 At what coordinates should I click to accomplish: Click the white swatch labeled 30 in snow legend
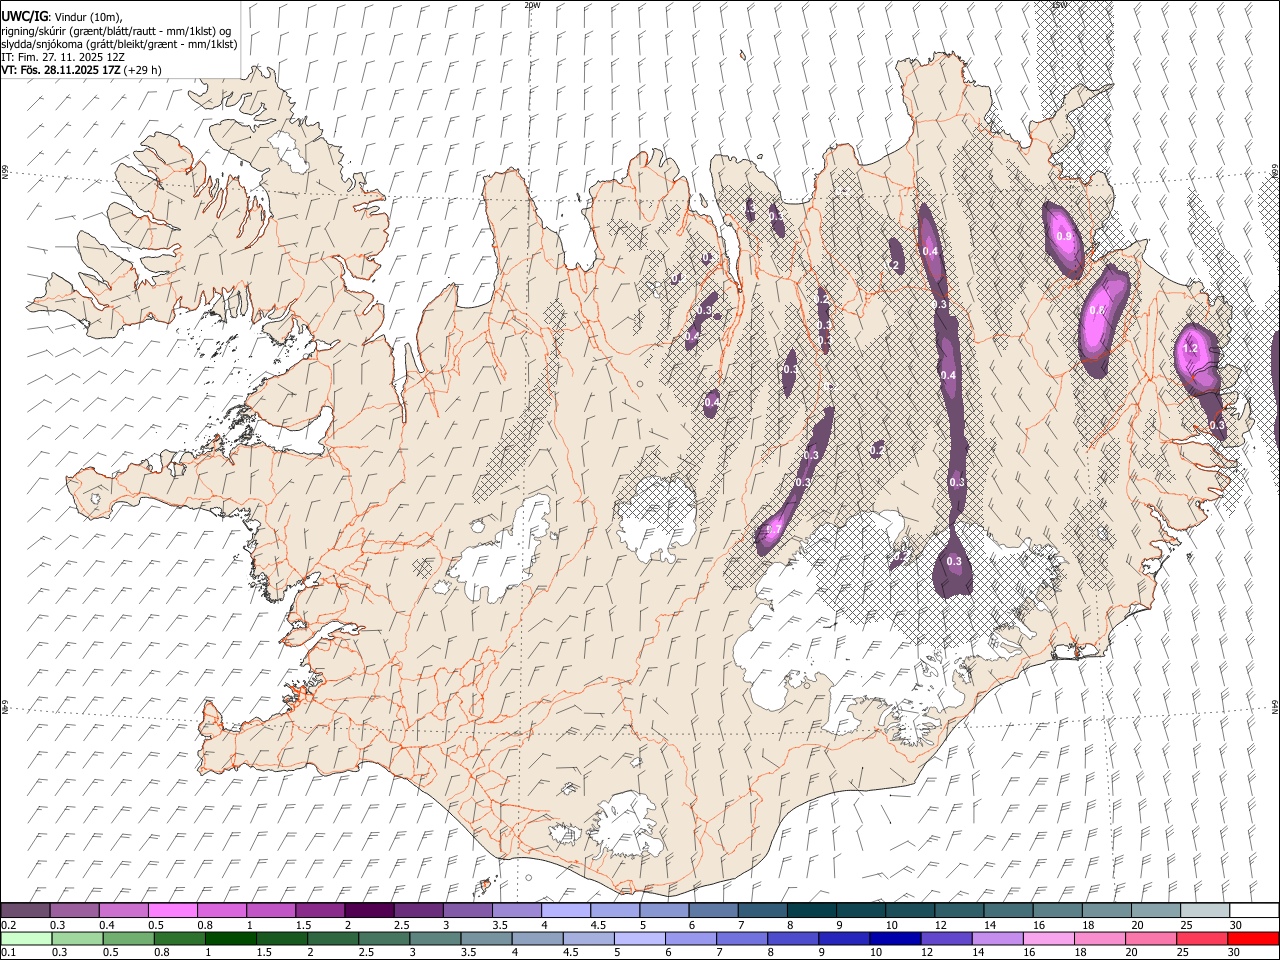(x=1253, y=911)
